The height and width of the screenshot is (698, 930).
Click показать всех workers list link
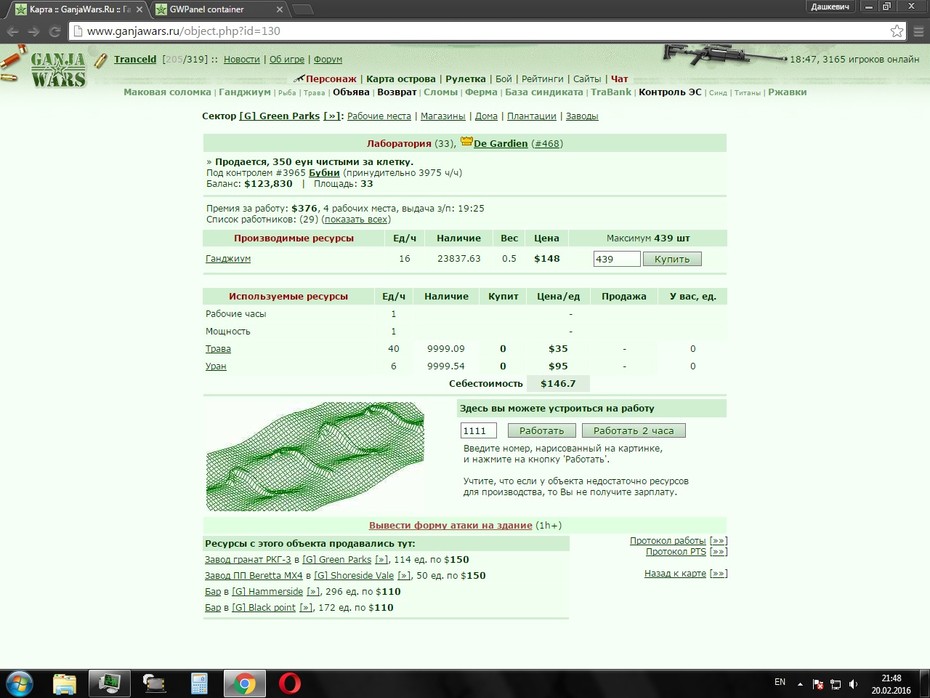coord(356,219)
